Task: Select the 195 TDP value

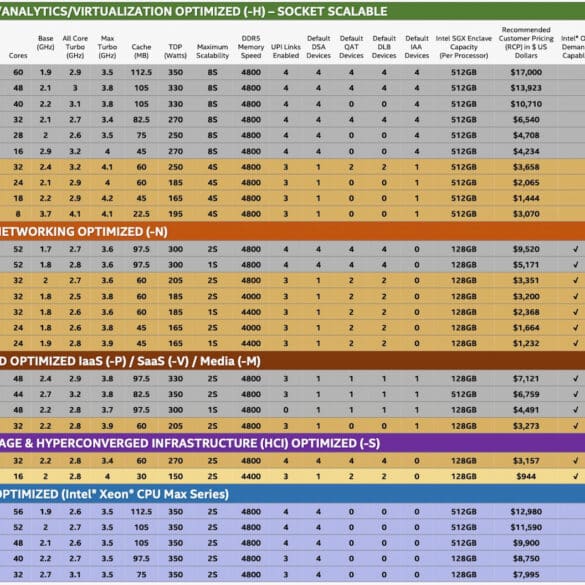Action: [x=175, y=214]
